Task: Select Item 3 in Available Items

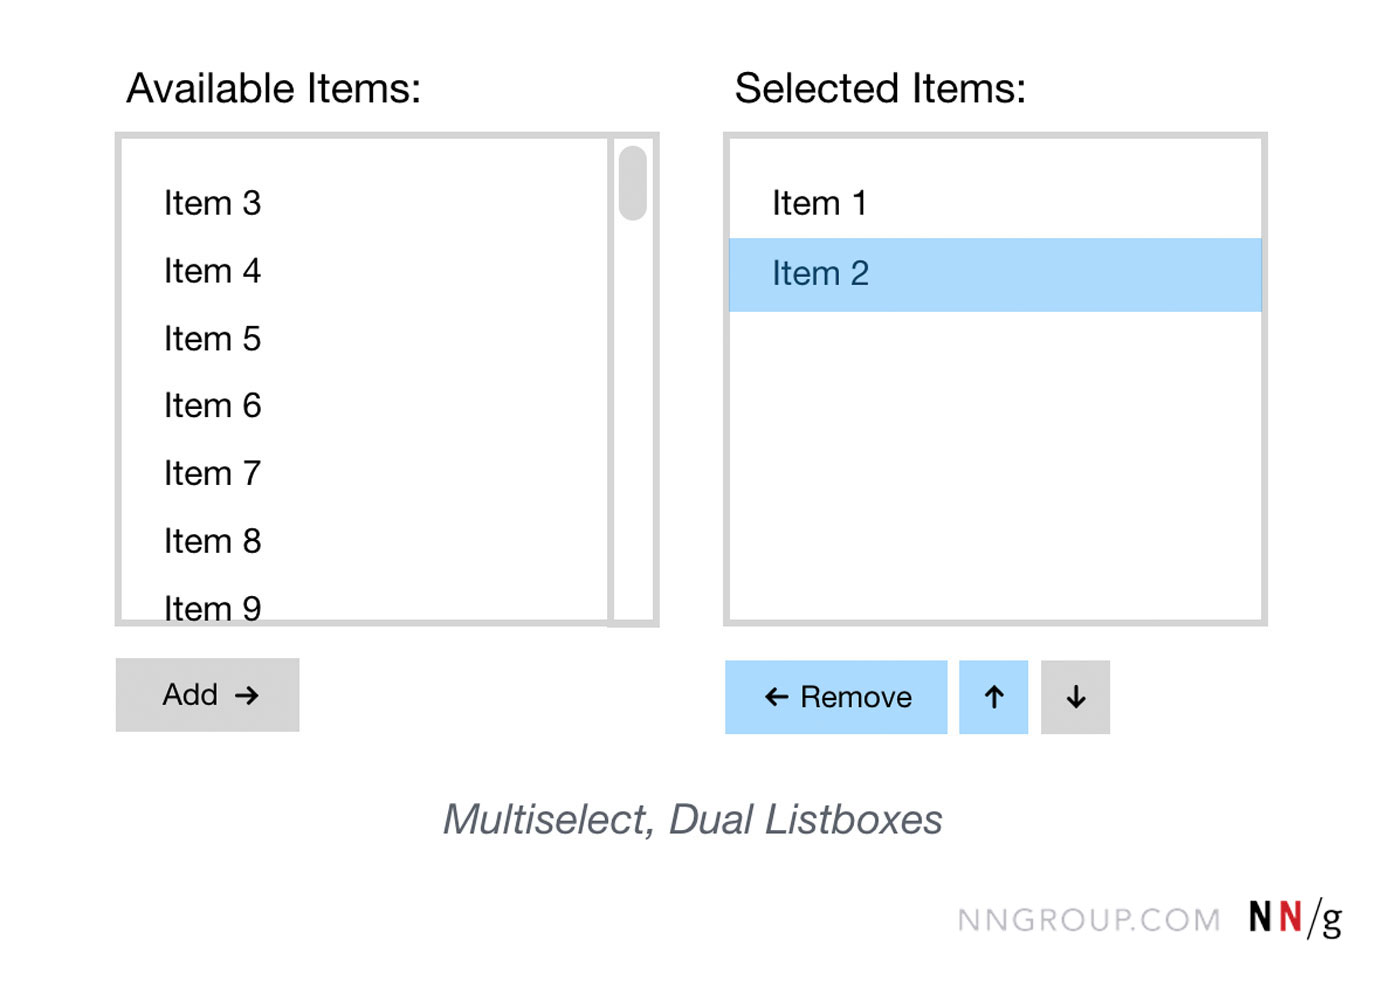Action: pos(212,203)
